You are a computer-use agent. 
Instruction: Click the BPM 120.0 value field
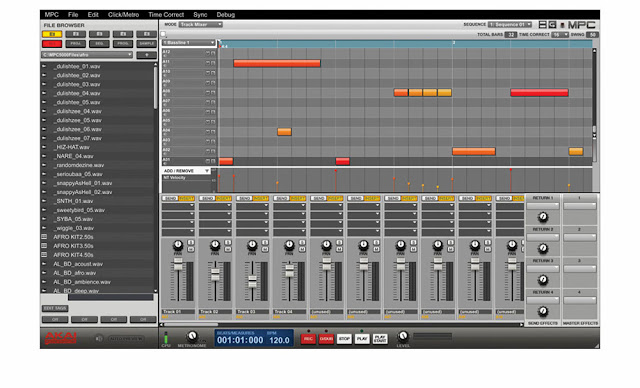[279, 340]
